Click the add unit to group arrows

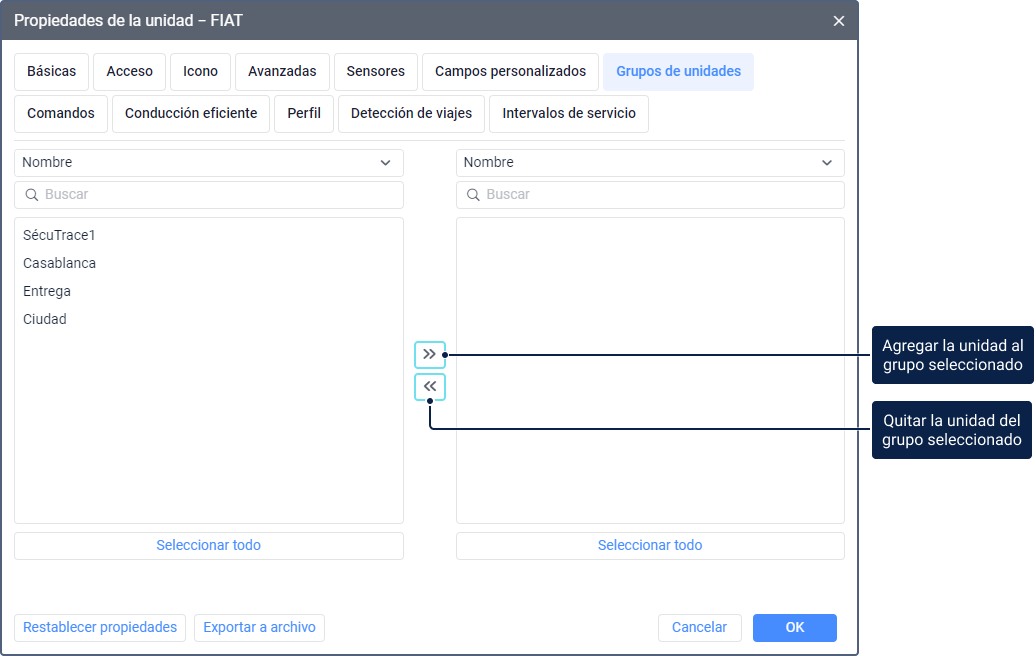point(430,354)
